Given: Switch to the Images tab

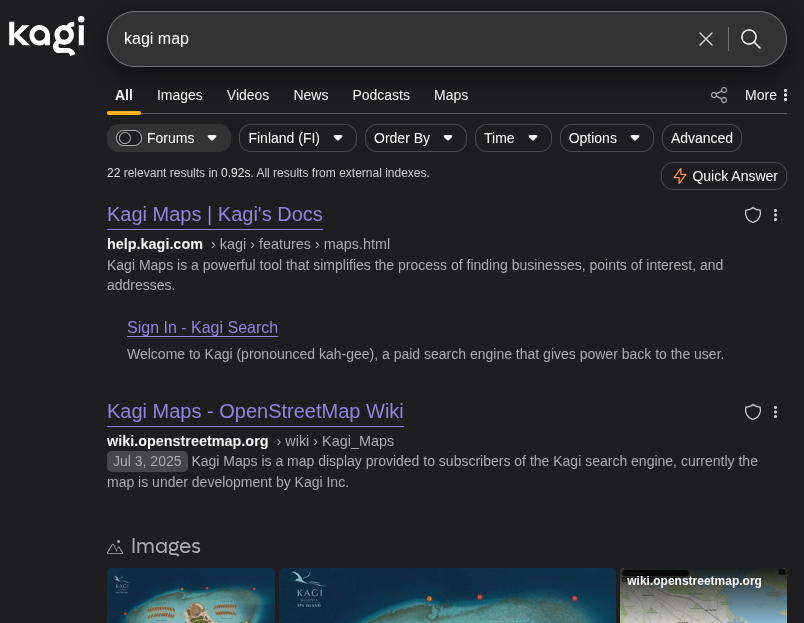Looking at the screenshot, I should (x=179, y=95).
